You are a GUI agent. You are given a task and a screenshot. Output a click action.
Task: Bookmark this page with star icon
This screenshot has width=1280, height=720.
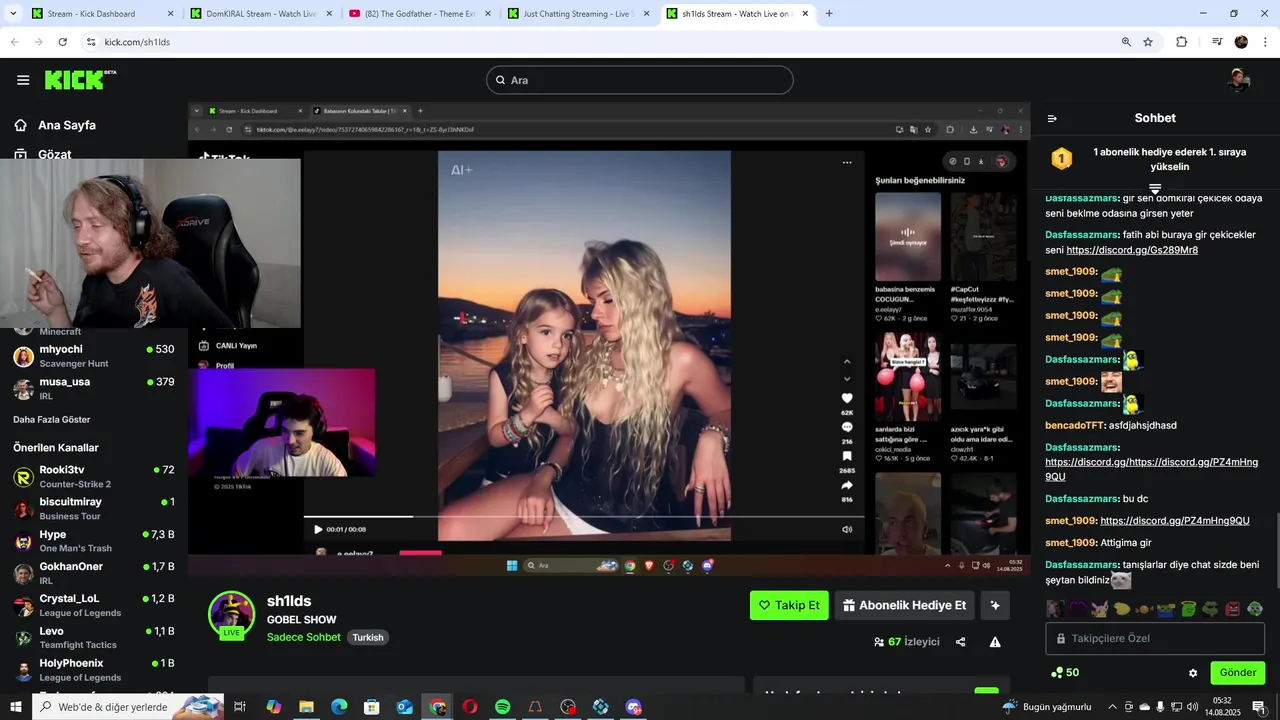[x=1148, y=42]
